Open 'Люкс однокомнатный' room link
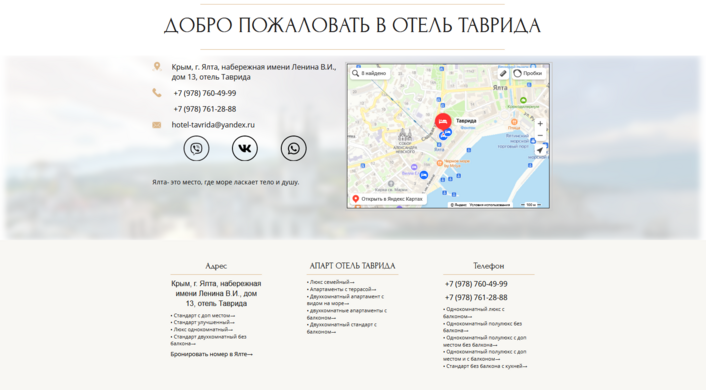This screenshot has height=390, width=706. (x=202, y=329)
